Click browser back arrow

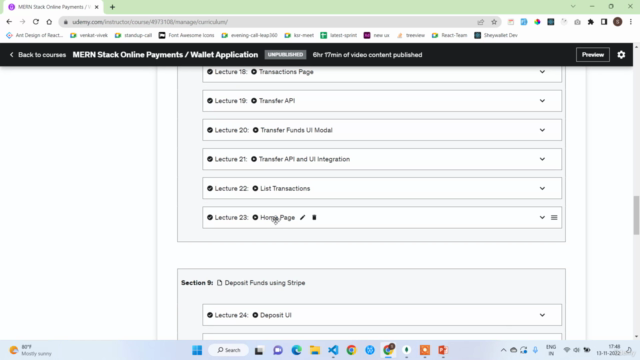9,22
